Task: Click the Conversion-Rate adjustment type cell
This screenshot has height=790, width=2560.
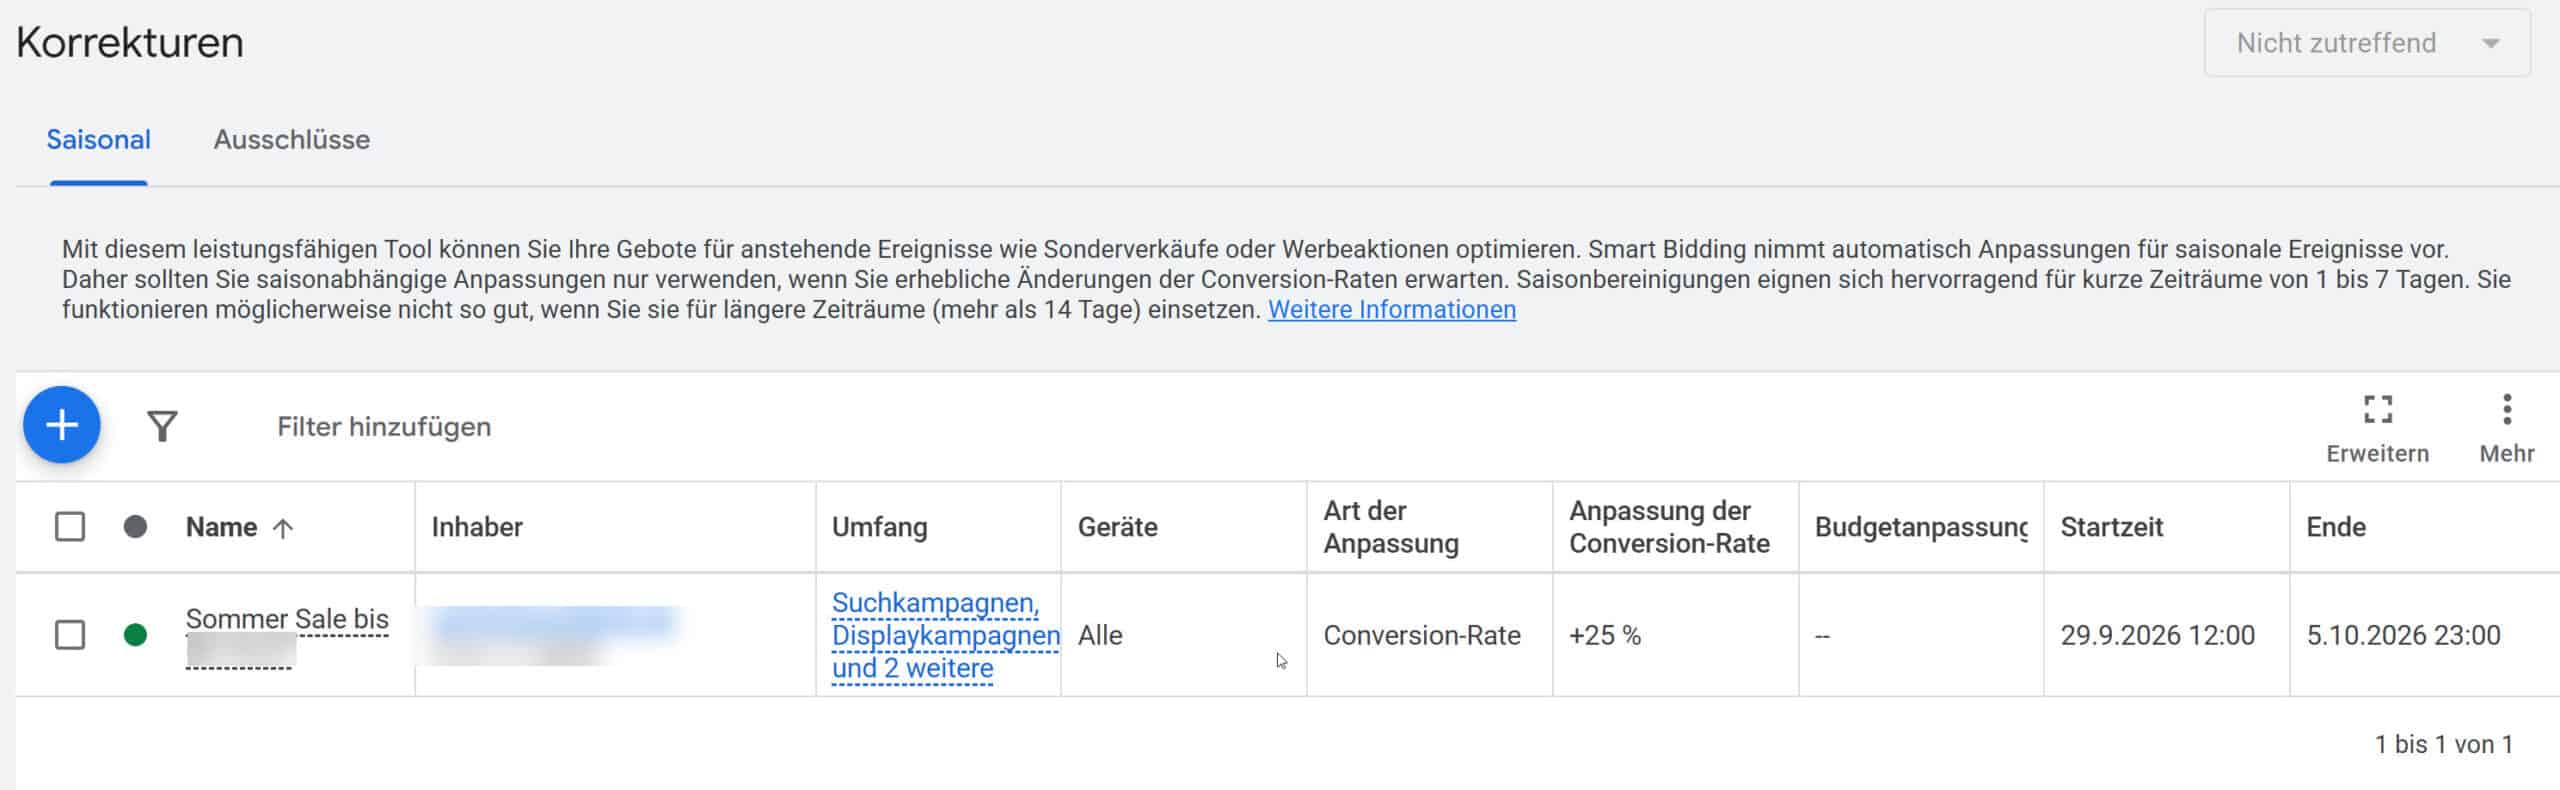Action: [x=1421, y=636]
